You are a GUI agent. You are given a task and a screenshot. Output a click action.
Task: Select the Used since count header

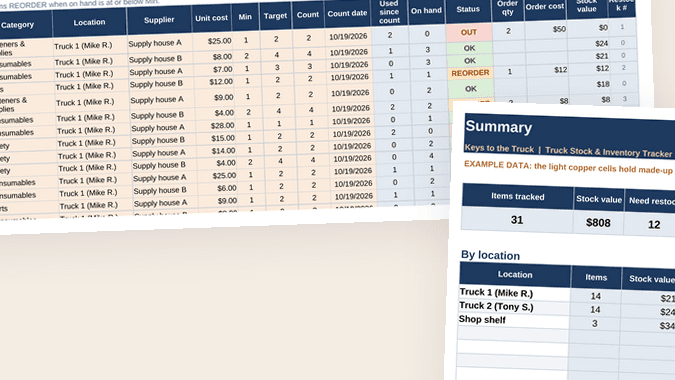[389, 12]
